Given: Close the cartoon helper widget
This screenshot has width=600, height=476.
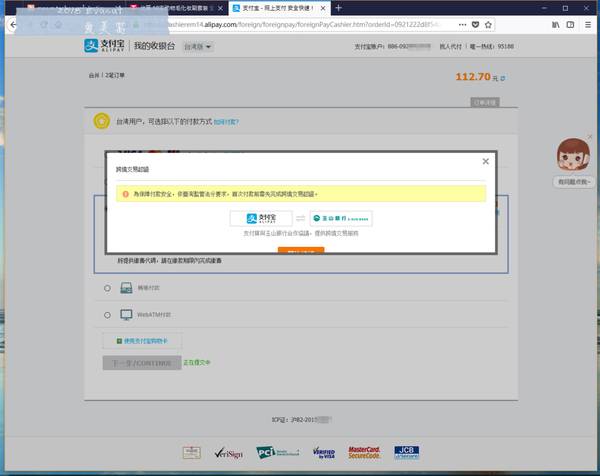Looking at the screenshot, I should pyautogui.click(x=590, y=137).
